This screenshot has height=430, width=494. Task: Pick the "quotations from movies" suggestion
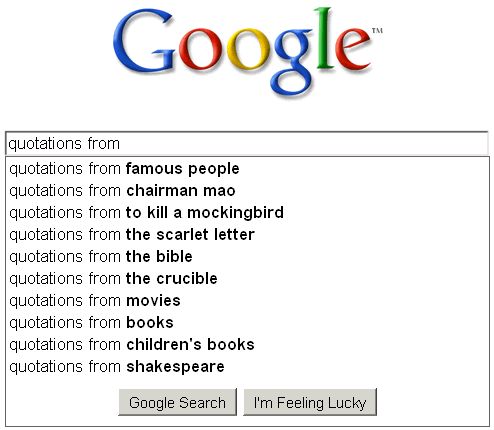[x=247, y=301]
